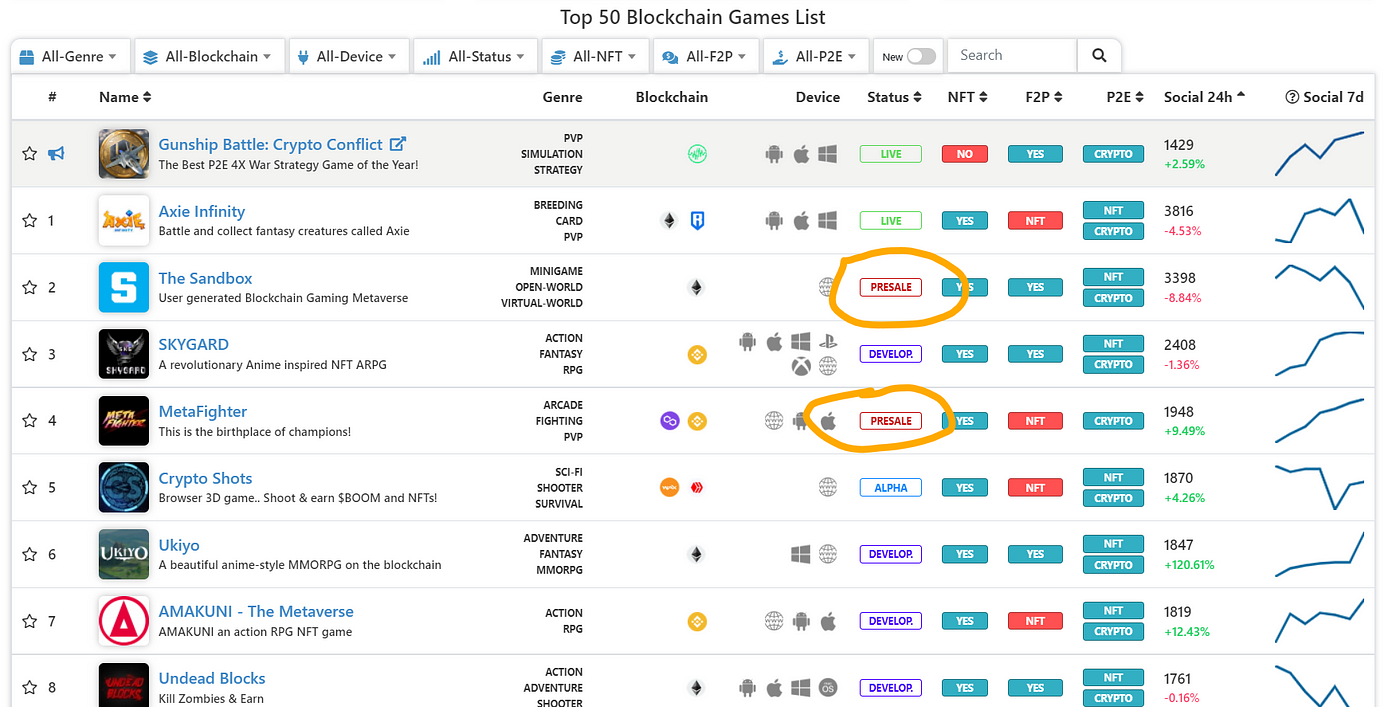The image size is (1400, 707).
Task: Sort the table by Name column
Action: [125, 97]
